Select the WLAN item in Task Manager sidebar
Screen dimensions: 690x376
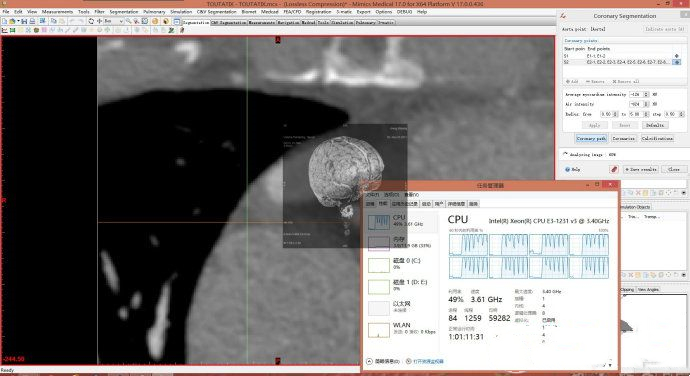401,328
